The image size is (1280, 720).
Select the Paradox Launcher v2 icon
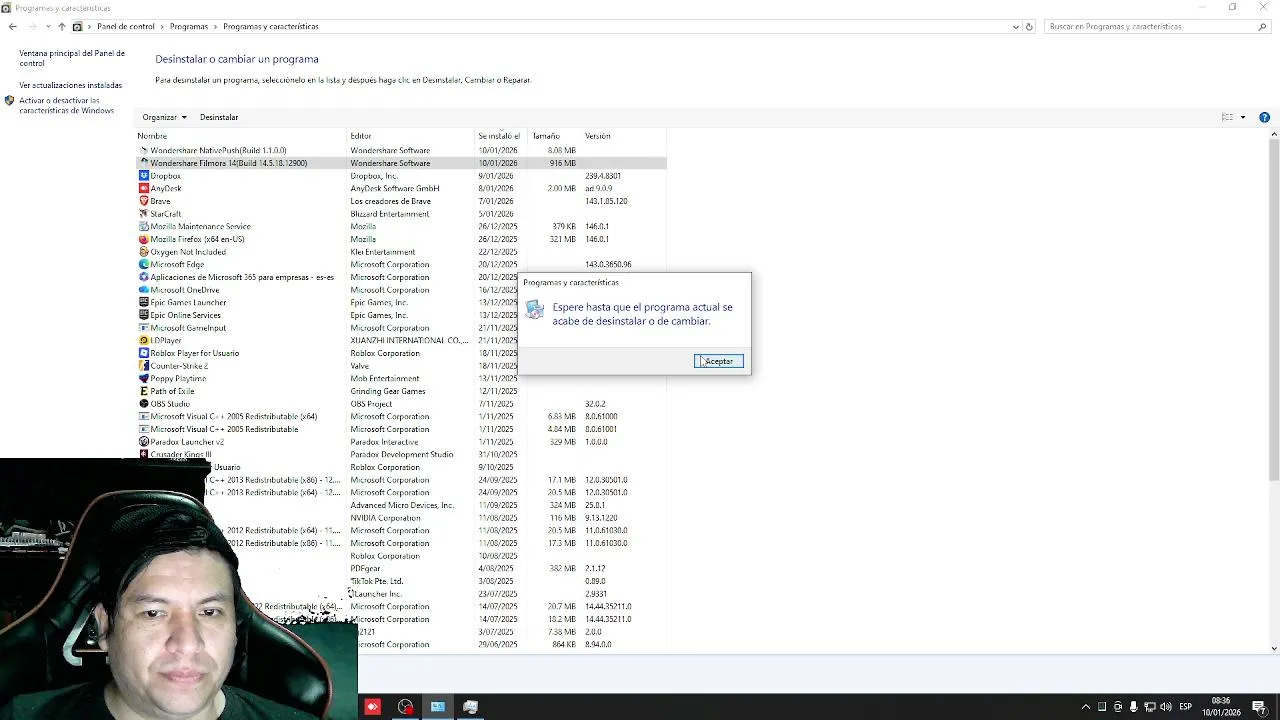(144, 442)
